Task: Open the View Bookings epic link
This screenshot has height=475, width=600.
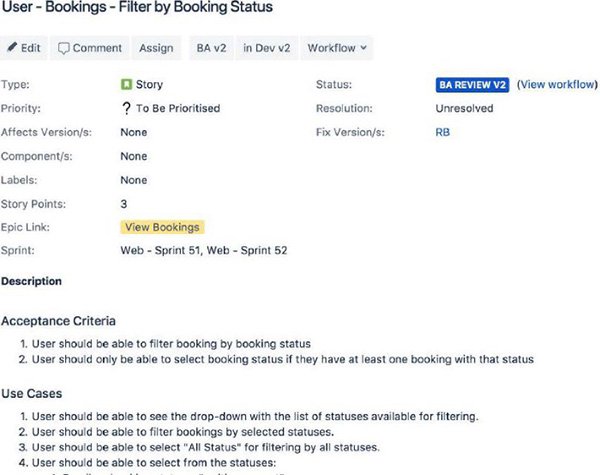Action: tap(162, 227)
